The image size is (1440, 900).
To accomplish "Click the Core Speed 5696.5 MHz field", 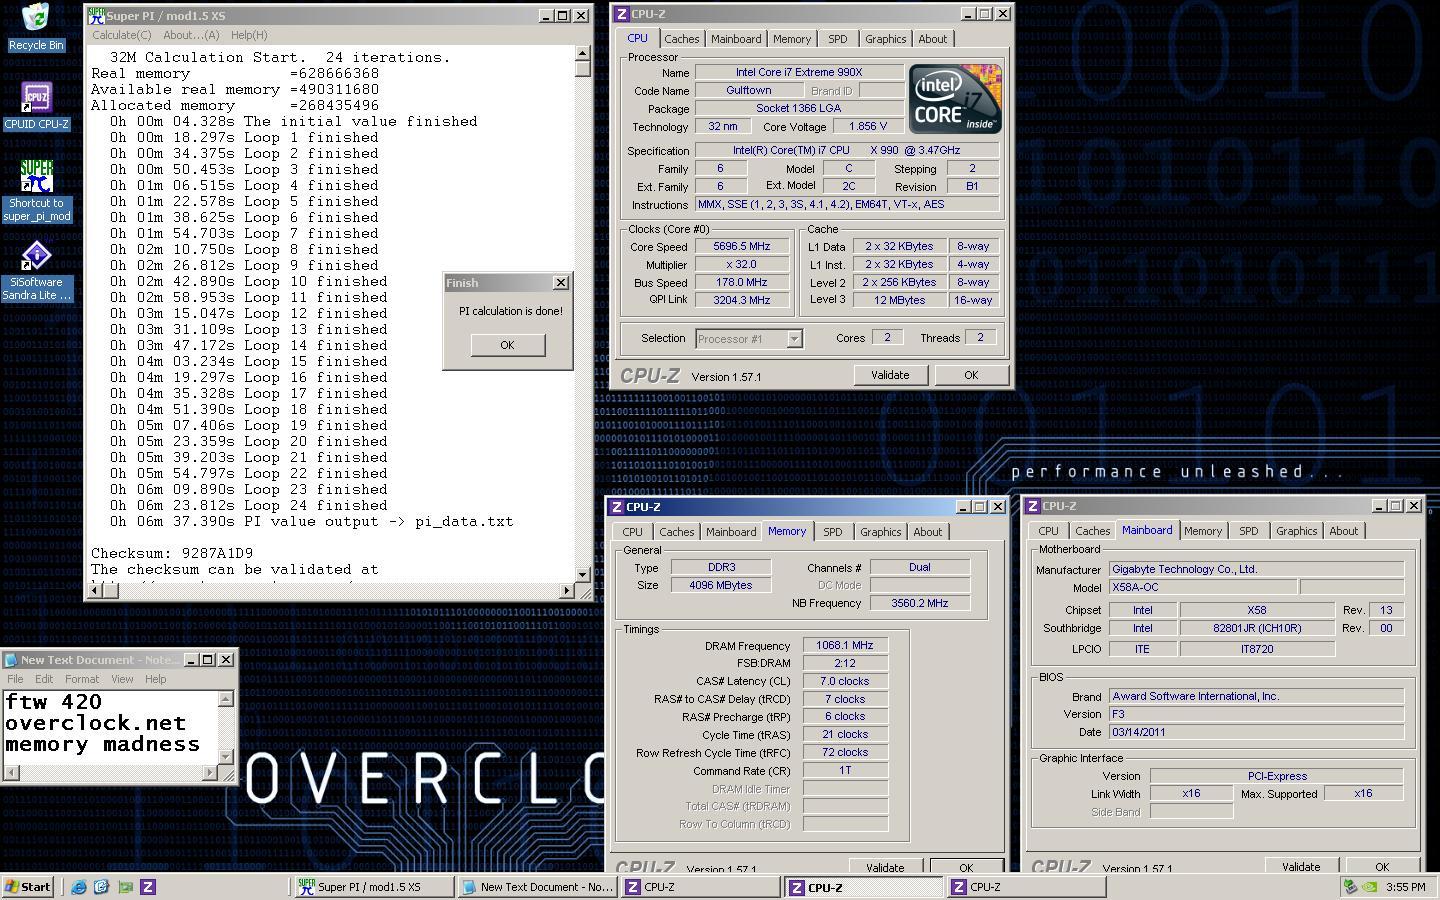I will click(741, 247).
